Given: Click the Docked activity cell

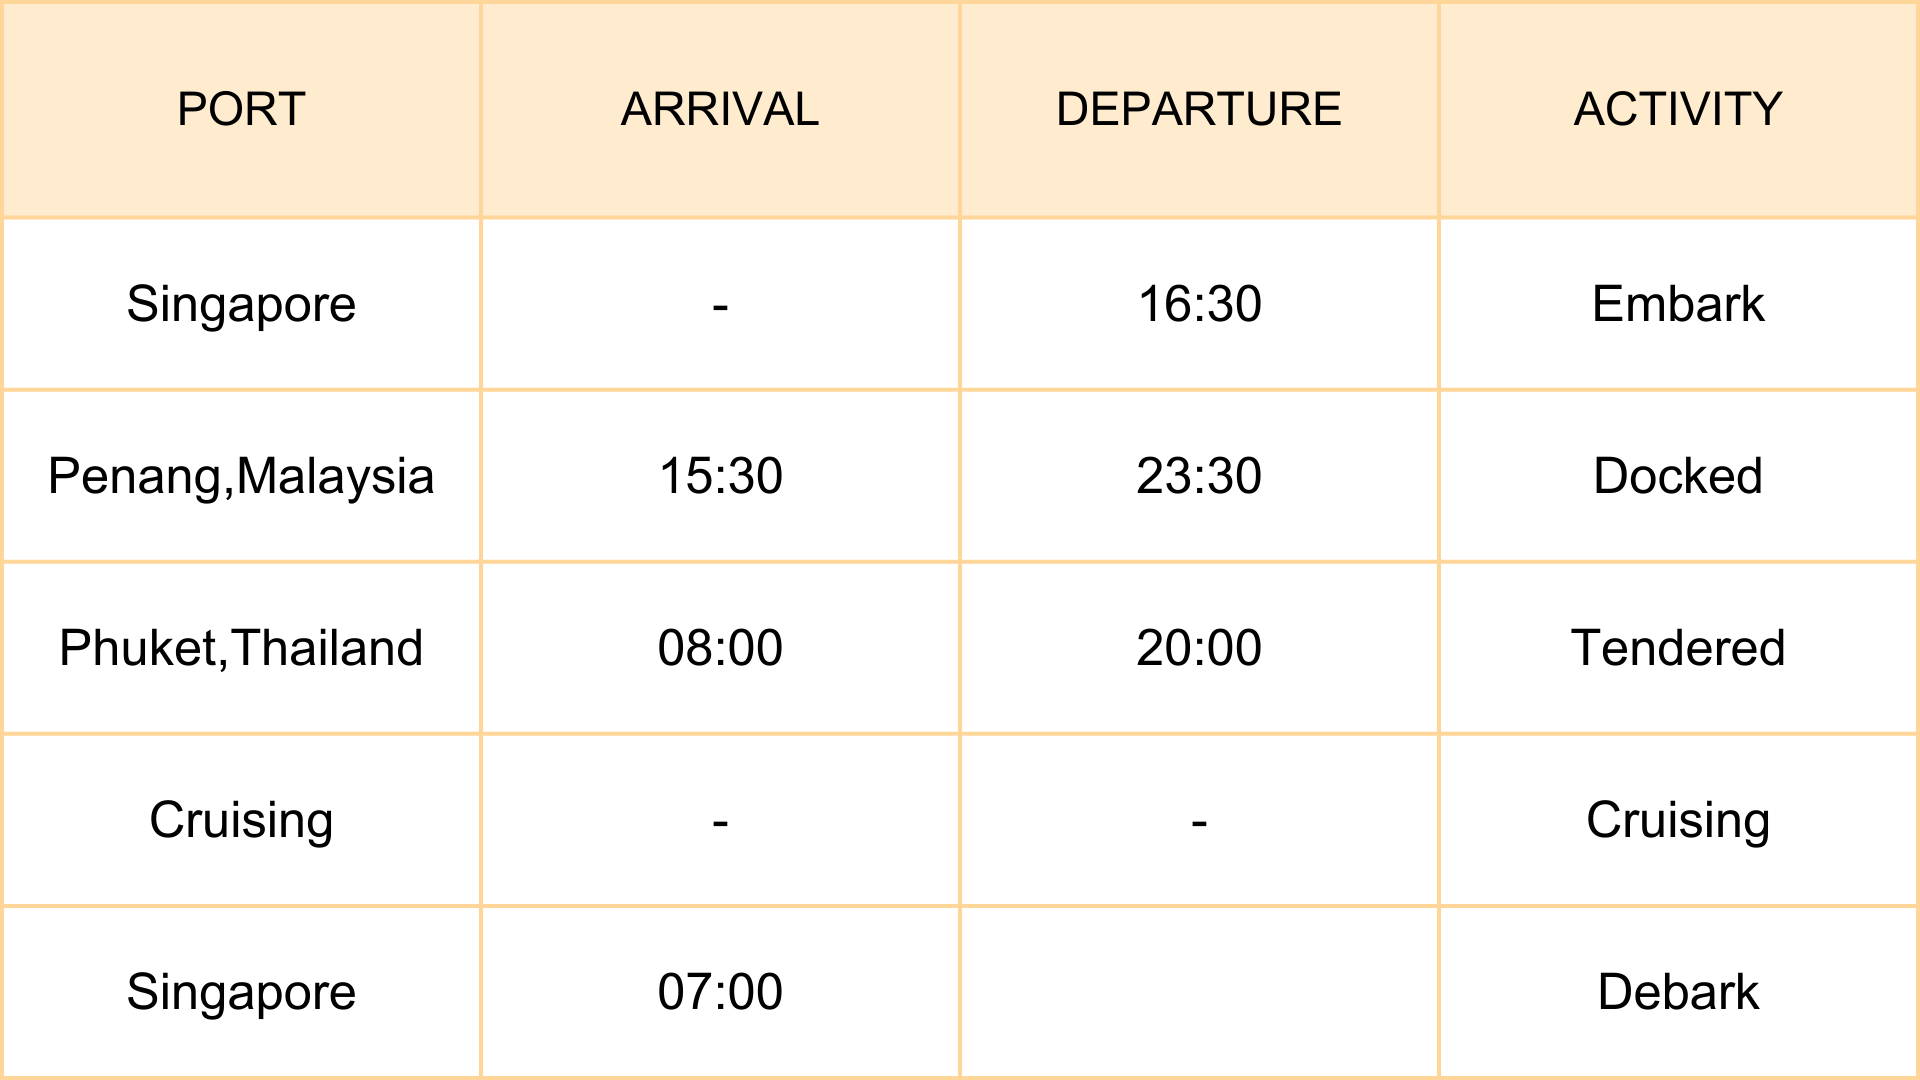Looking at the screenshot, I should (x=1678, y=476).
